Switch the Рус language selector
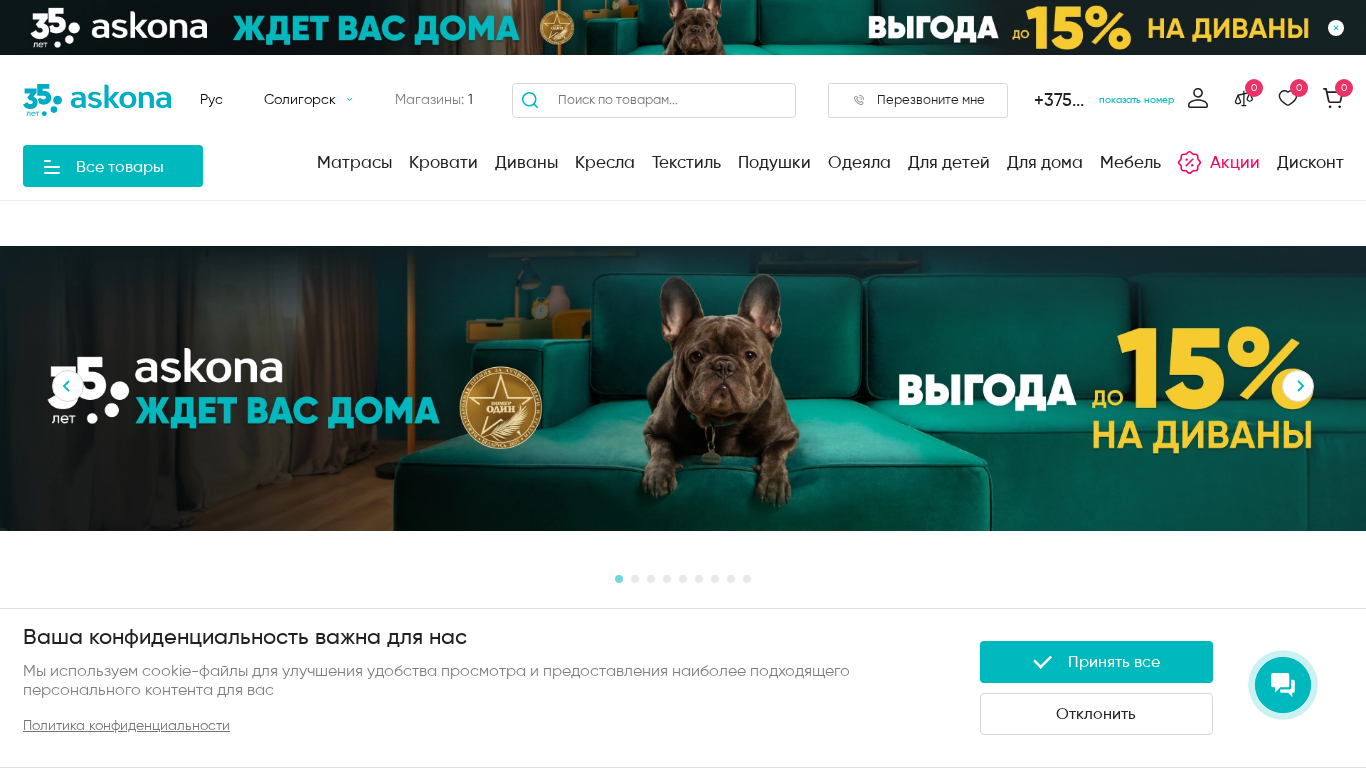 [211, 100]
